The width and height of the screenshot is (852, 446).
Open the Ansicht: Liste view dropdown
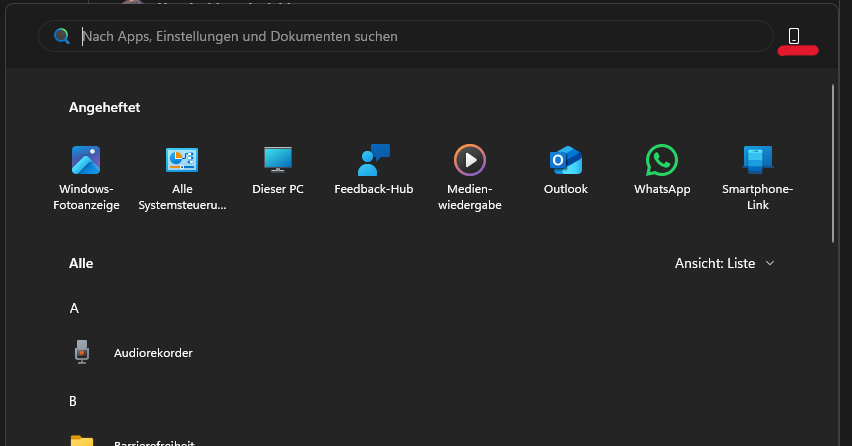click(724, 263)
